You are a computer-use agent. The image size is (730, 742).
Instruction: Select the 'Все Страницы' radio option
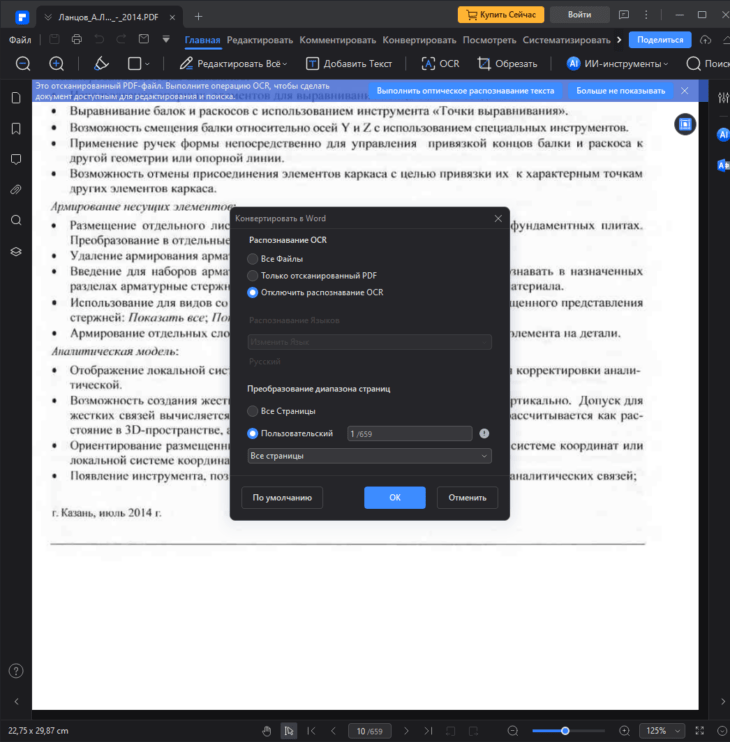pyautogui.click(x=252, y=411)
